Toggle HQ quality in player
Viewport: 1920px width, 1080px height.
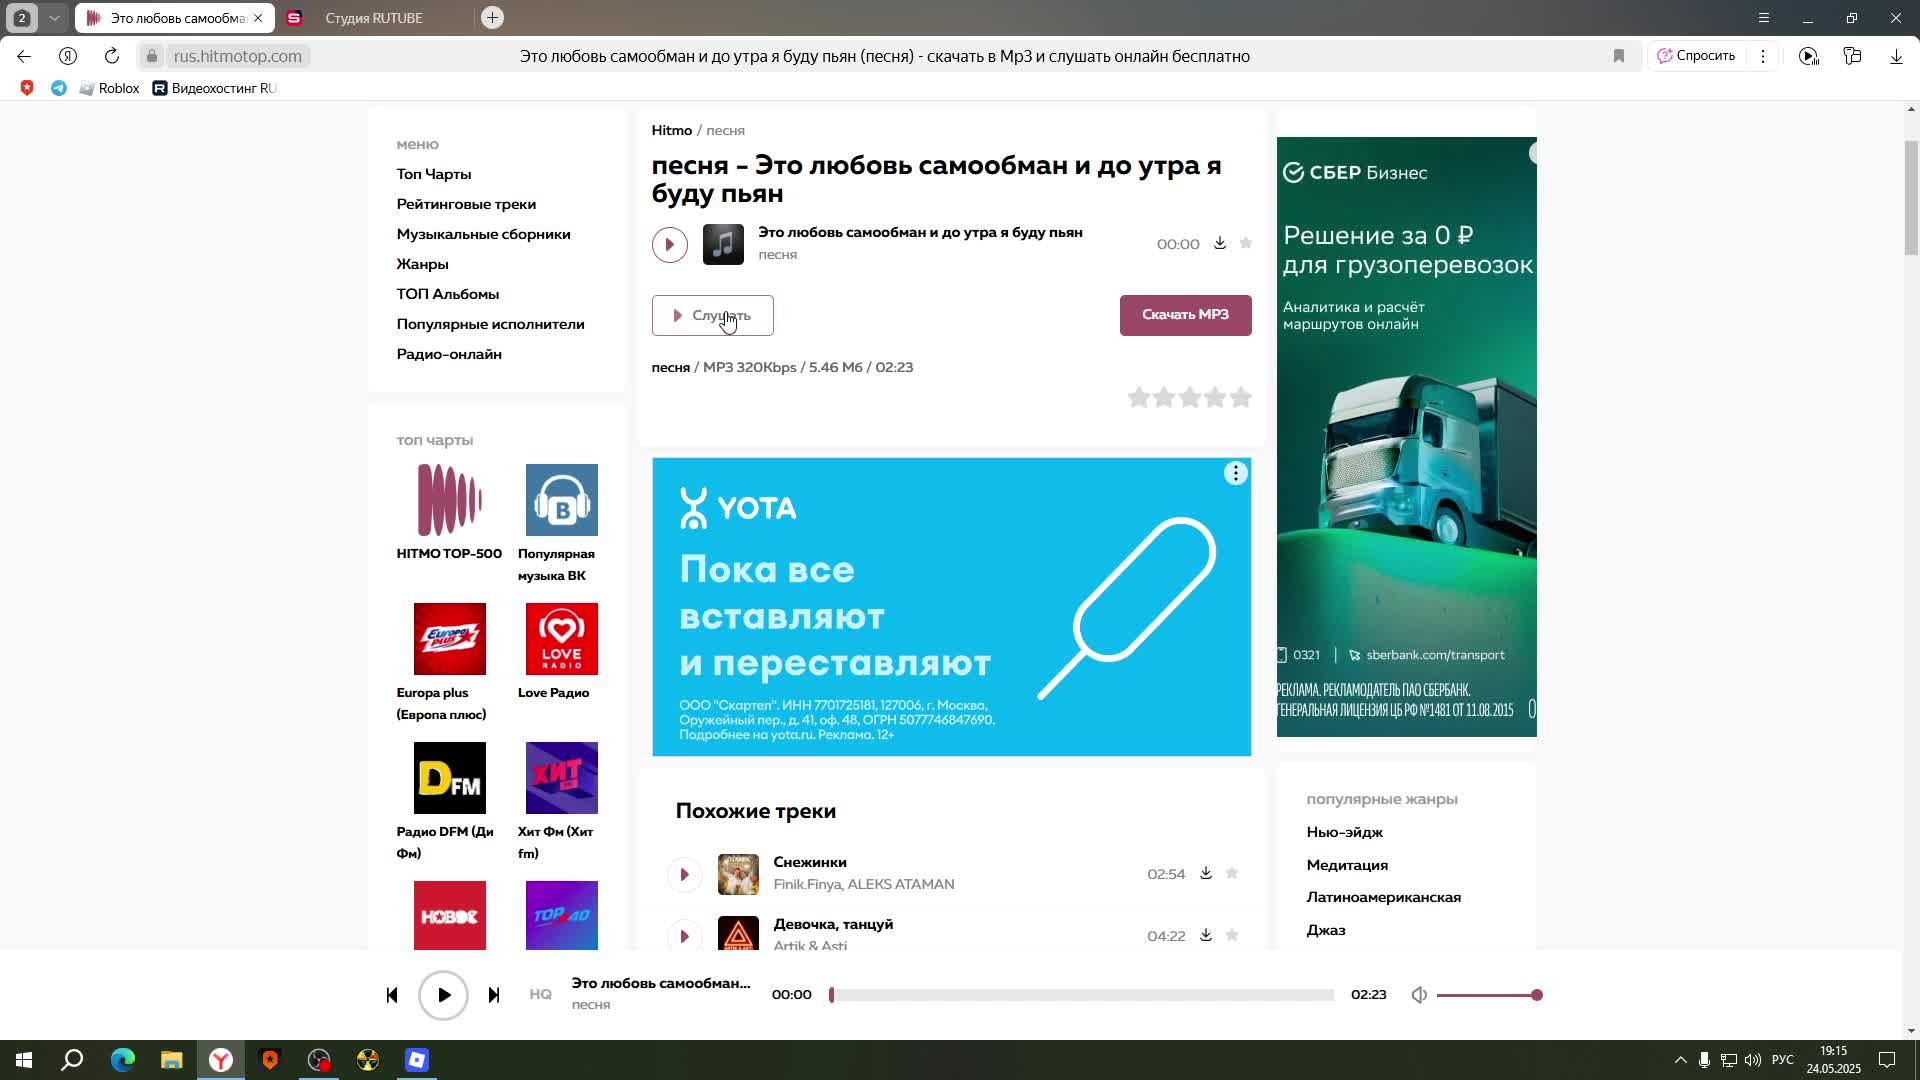[x=541, y=994]
